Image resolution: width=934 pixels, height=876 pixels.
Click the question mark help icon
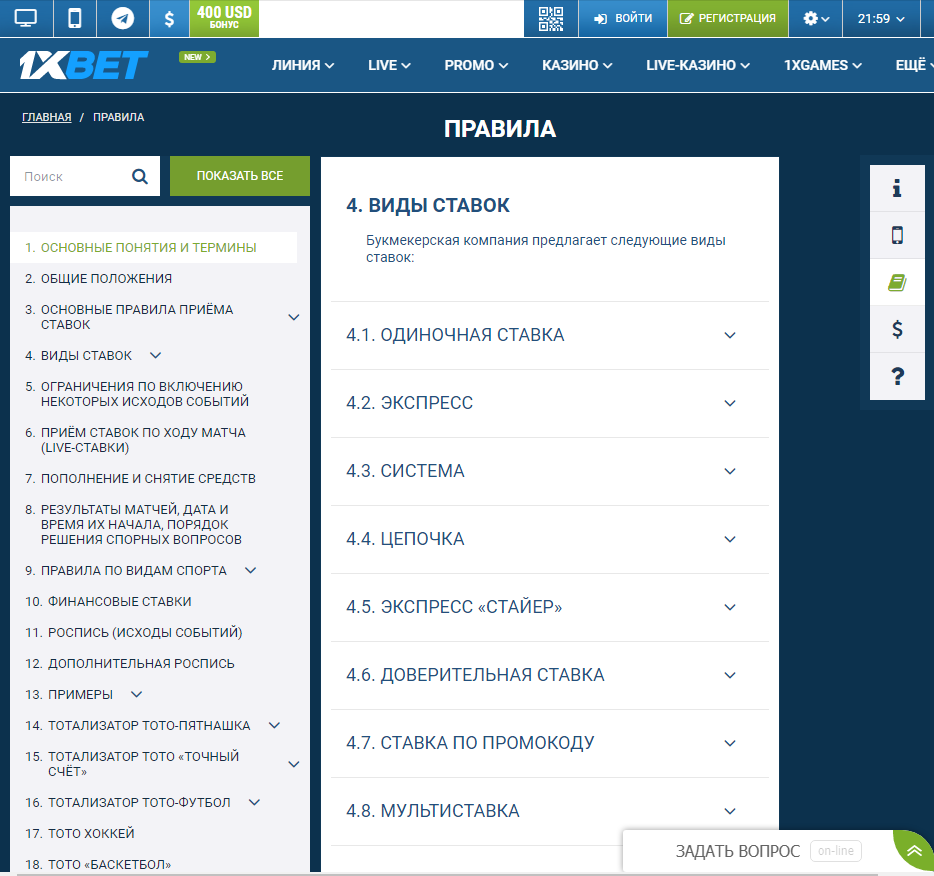pyautogui.click(x=897, y=376)
